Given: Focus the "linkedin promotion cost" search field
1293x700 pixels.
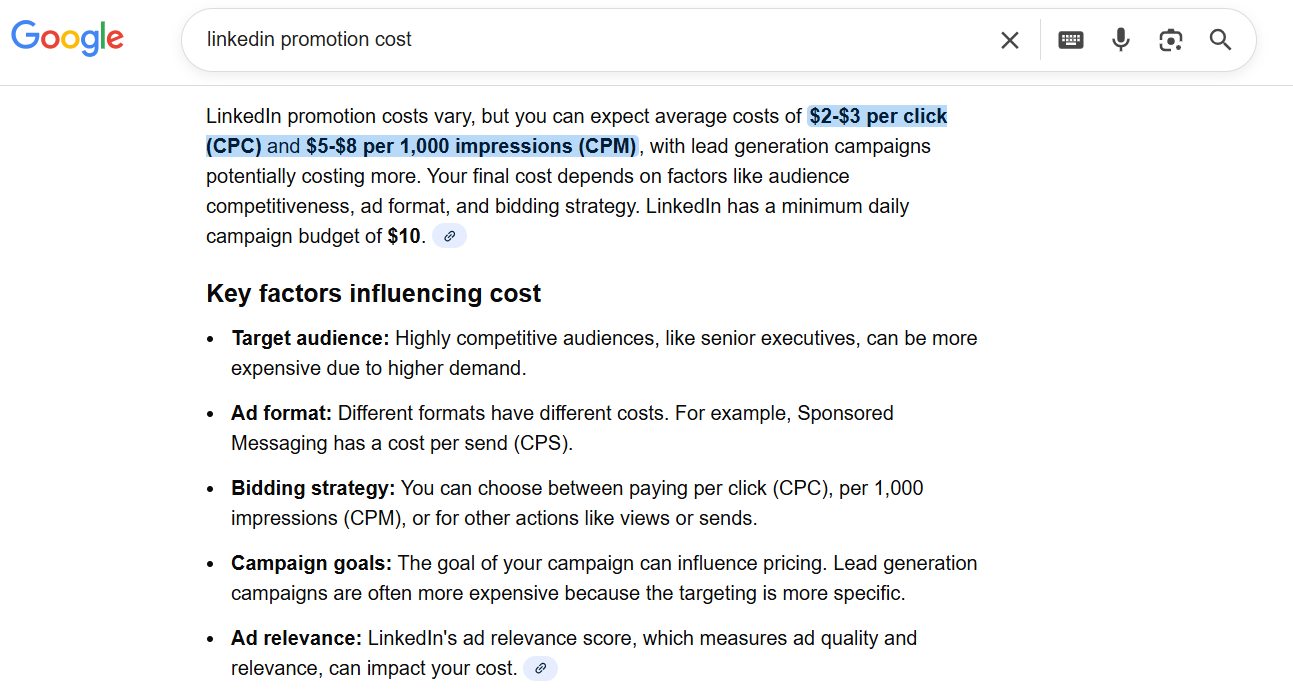Looking at the screenshot, I should click(590, 40).
